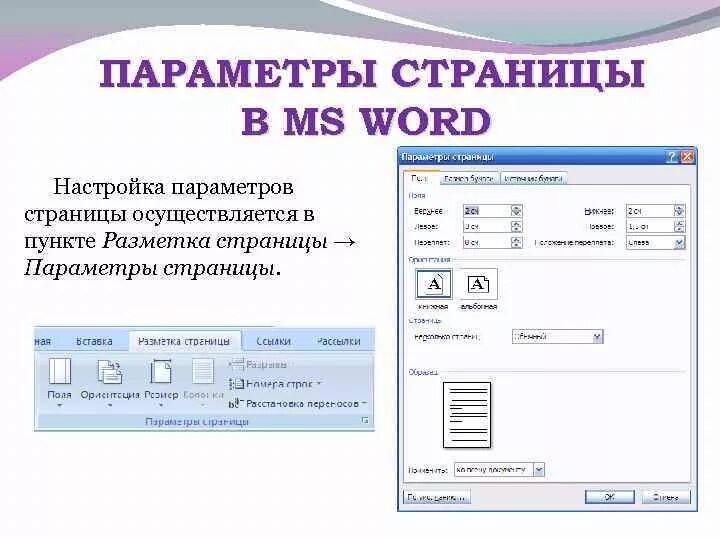Viewport: 720px width, 540px height.
Task: Click the Расстановка переносов hyphenation icon
Action: click(x=235, y=404)
